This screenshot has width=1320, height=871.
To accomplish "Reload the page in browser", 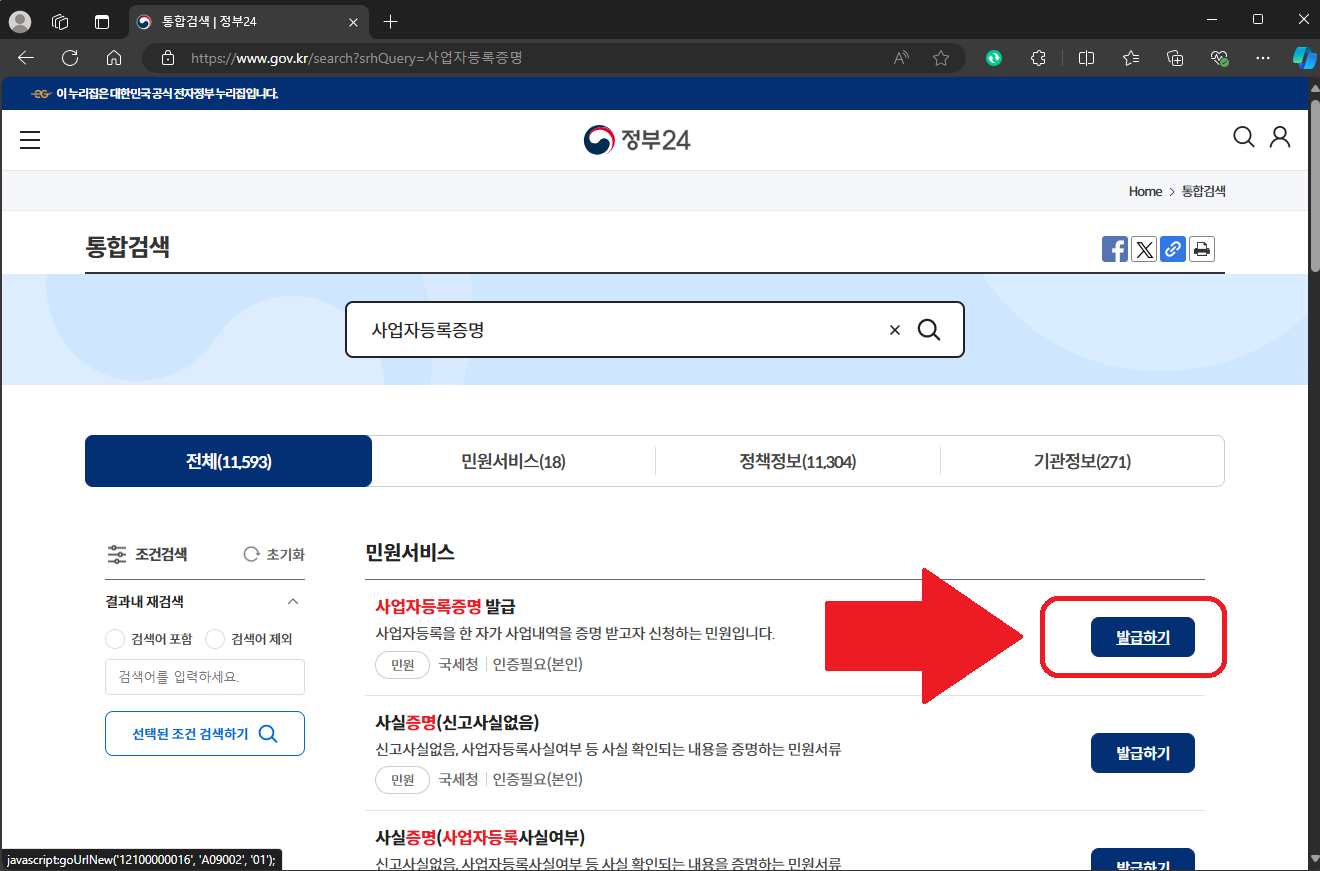I will point(70,58).
